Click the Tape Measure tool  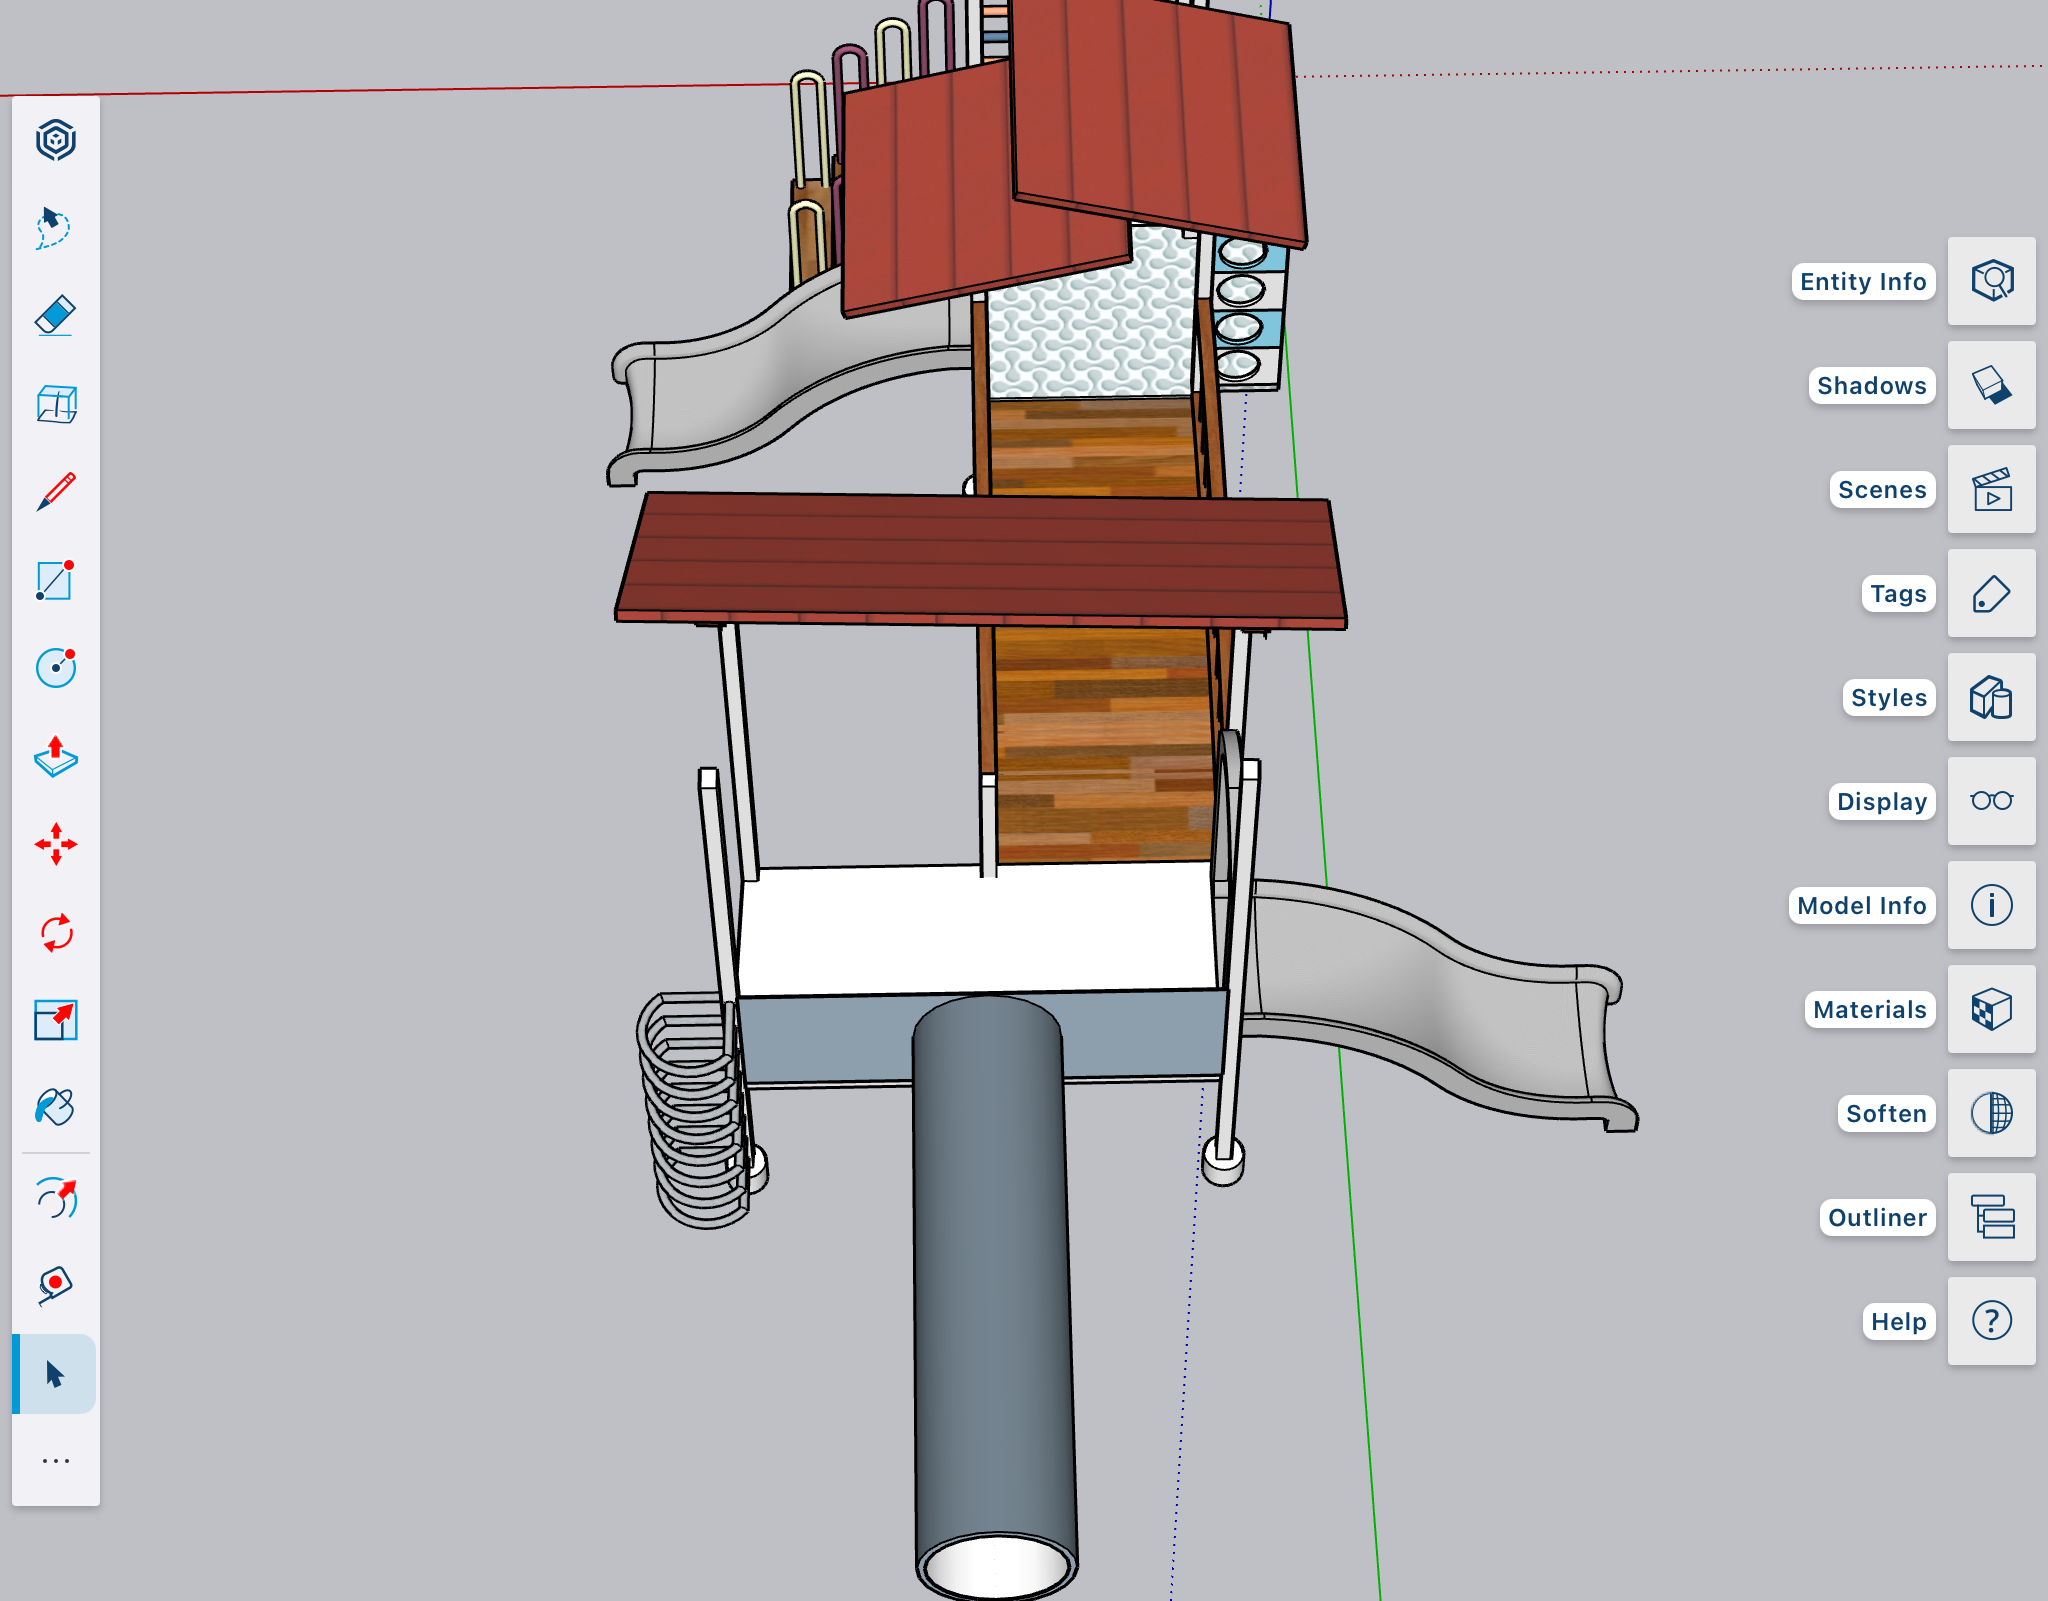click(56, 1285)
